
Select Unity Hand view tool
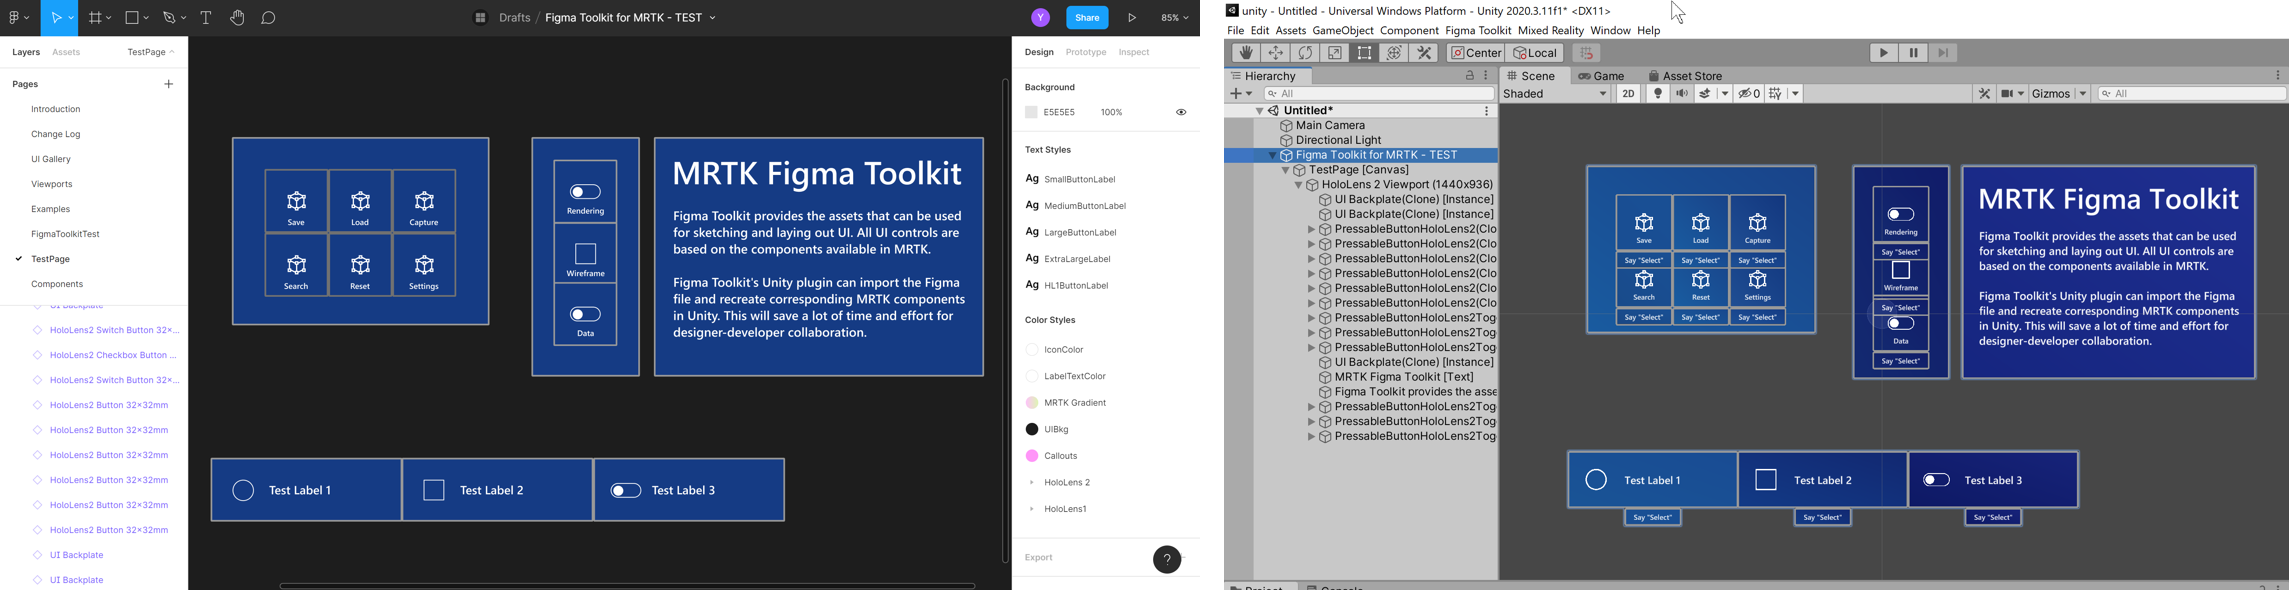[x=1245, y=53]
